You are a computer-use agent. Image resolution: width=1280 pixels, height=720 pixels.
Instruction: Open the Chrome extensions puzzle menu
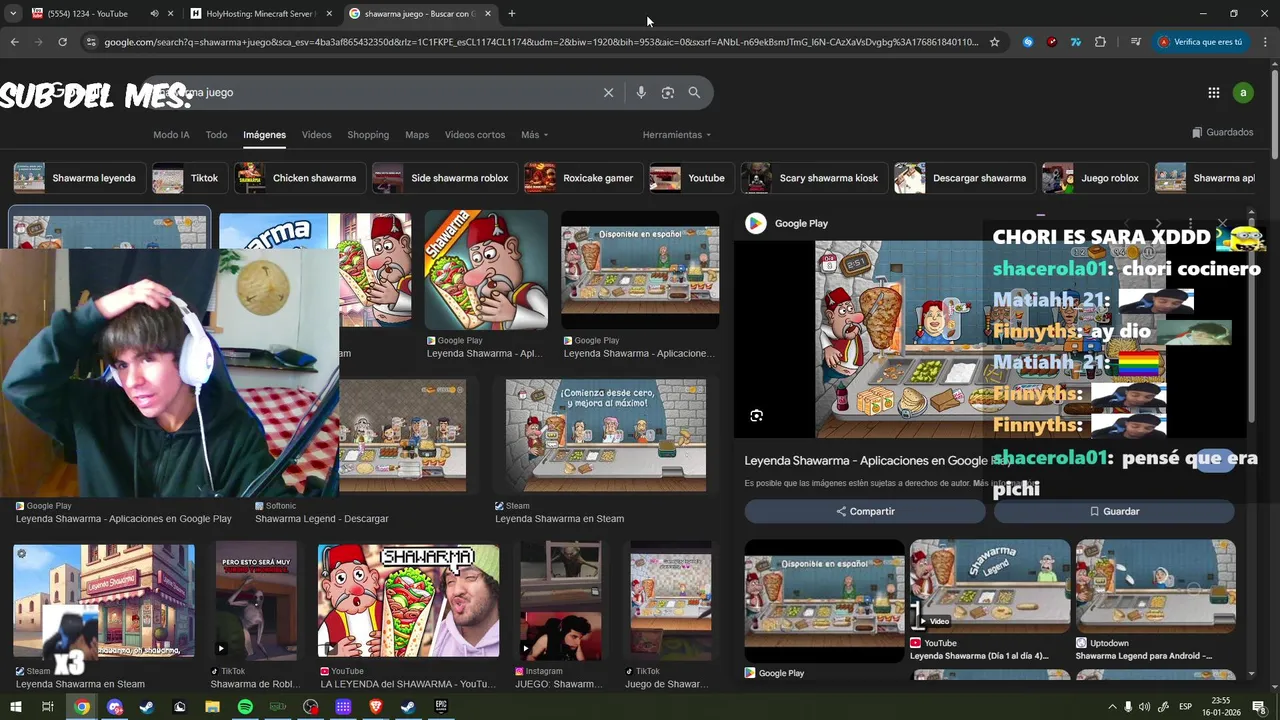point(1100,42)
